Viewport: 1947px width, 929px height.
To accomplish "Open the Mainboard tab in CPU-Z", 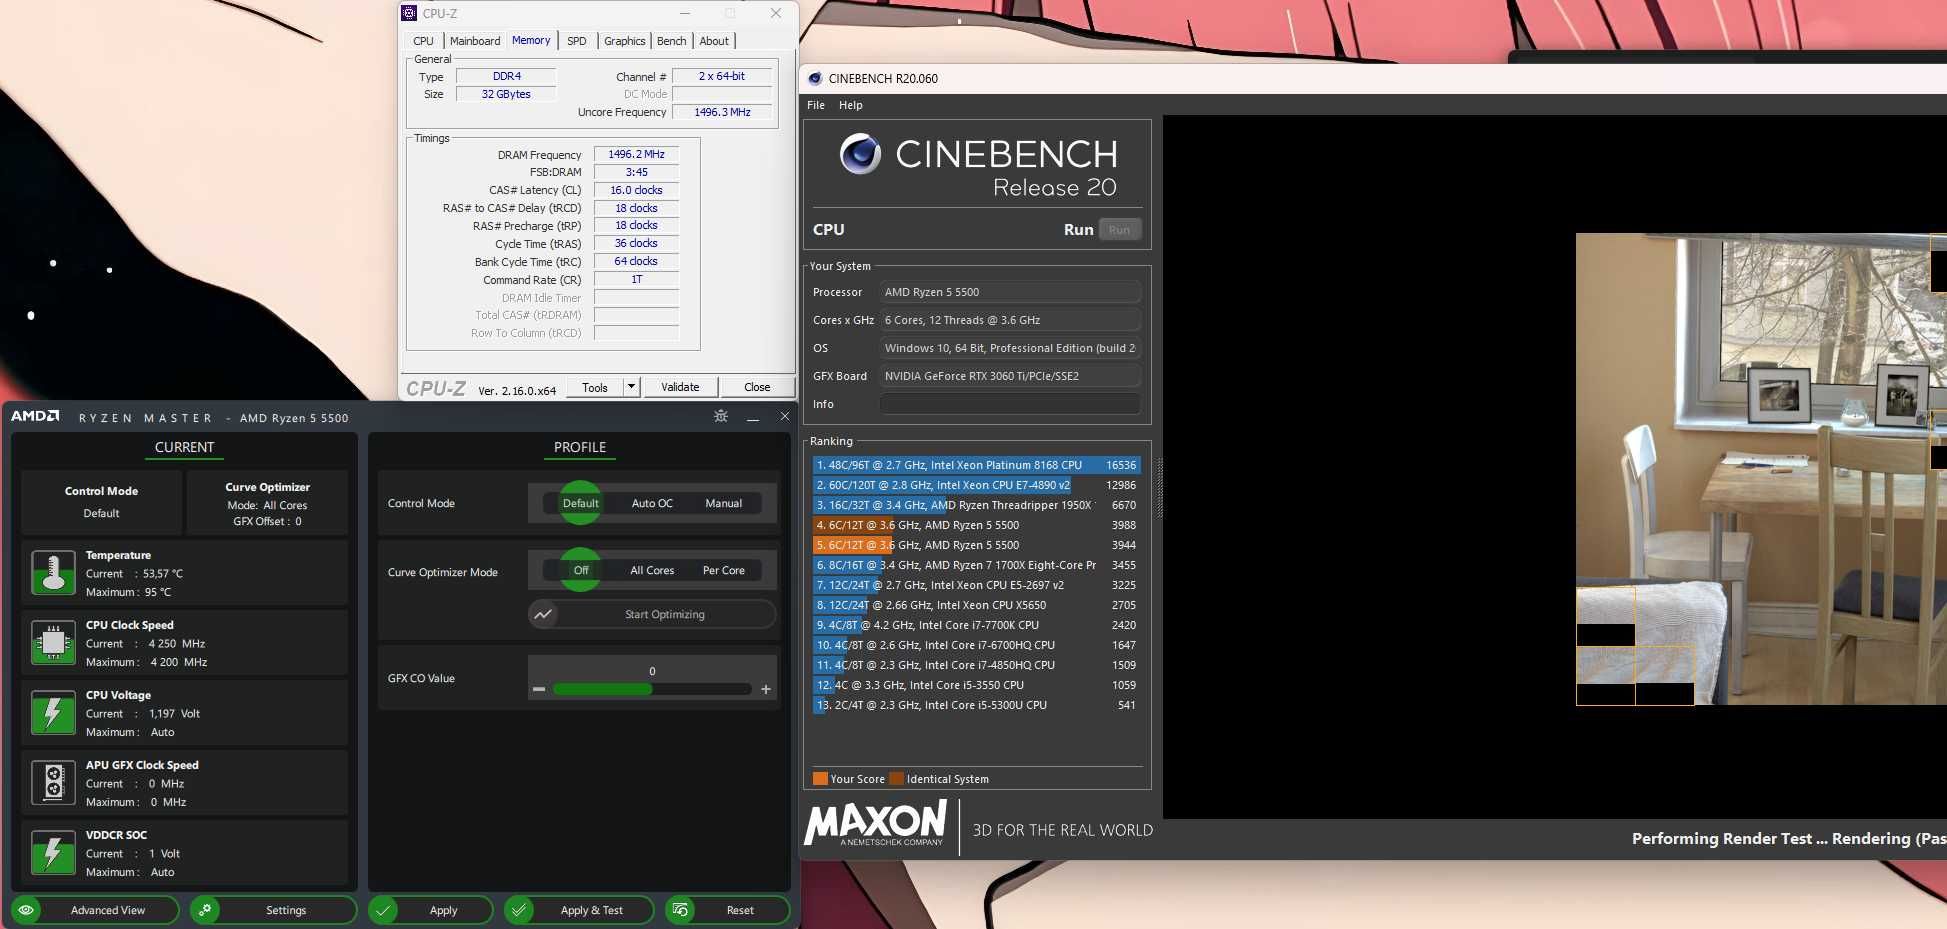I will [475, 41].
